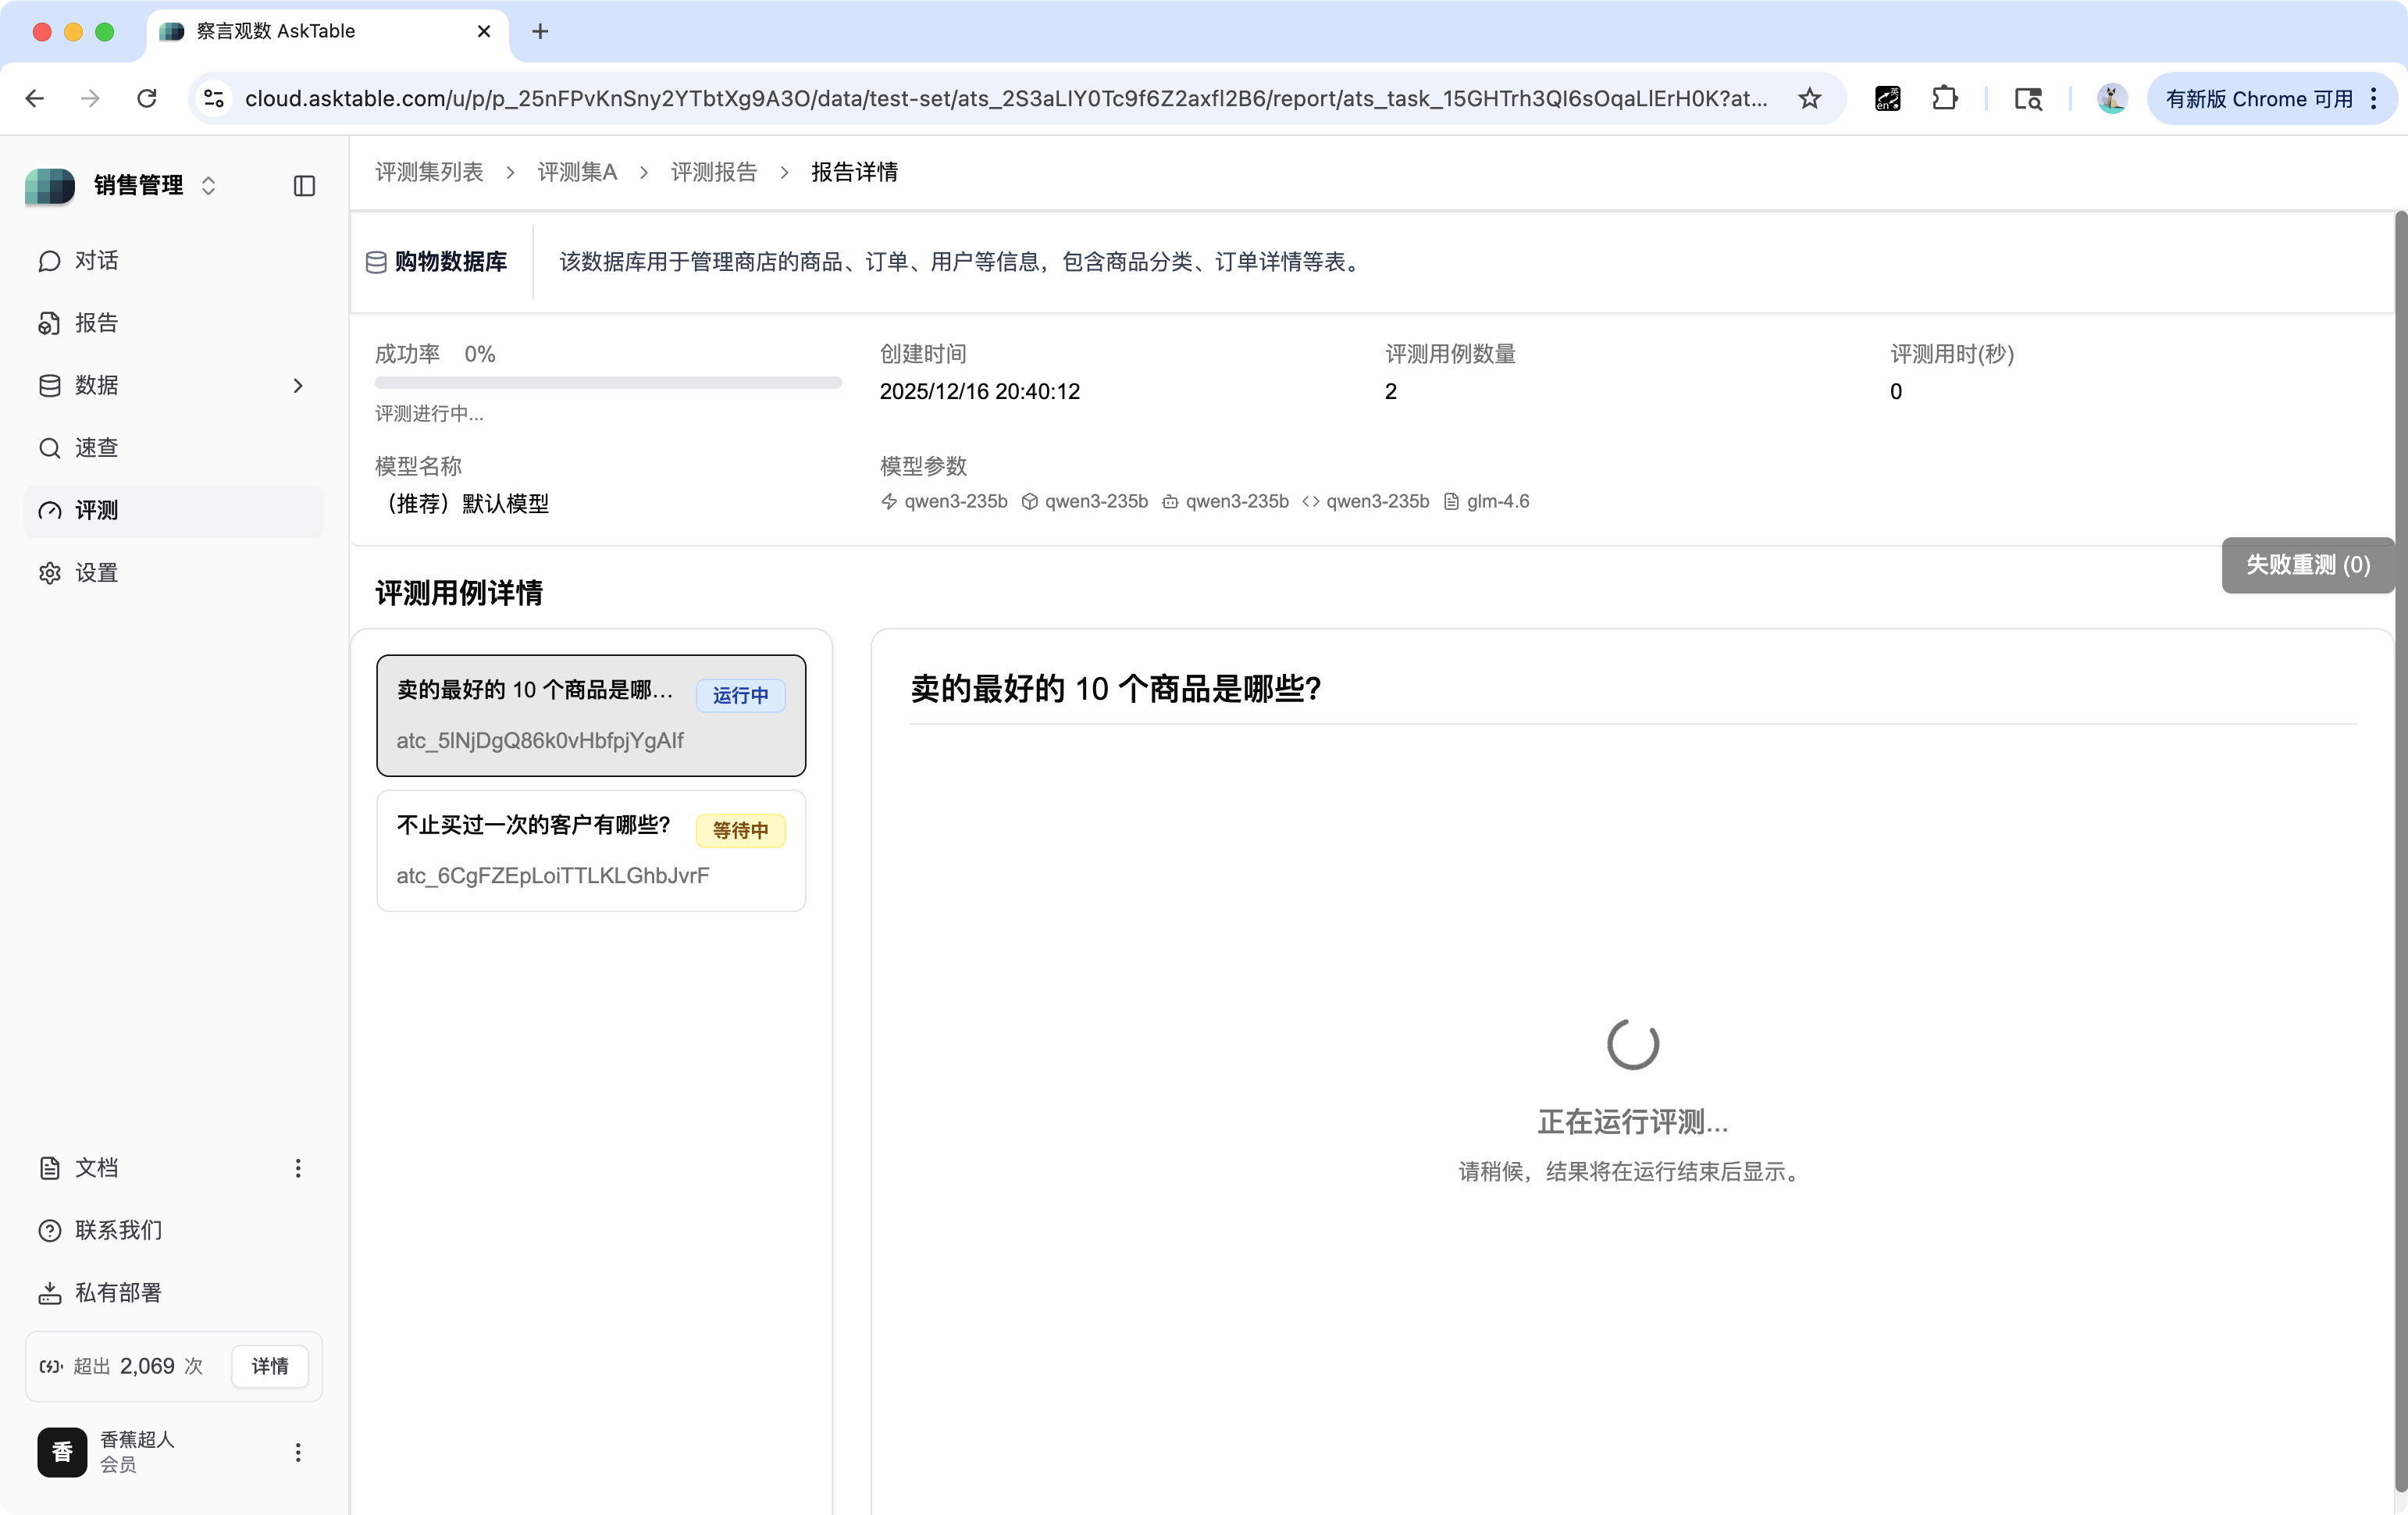Click the bookmark star in the address bar
The width and height of the screenshot is (2408, 1515).
coord(1810,98)
